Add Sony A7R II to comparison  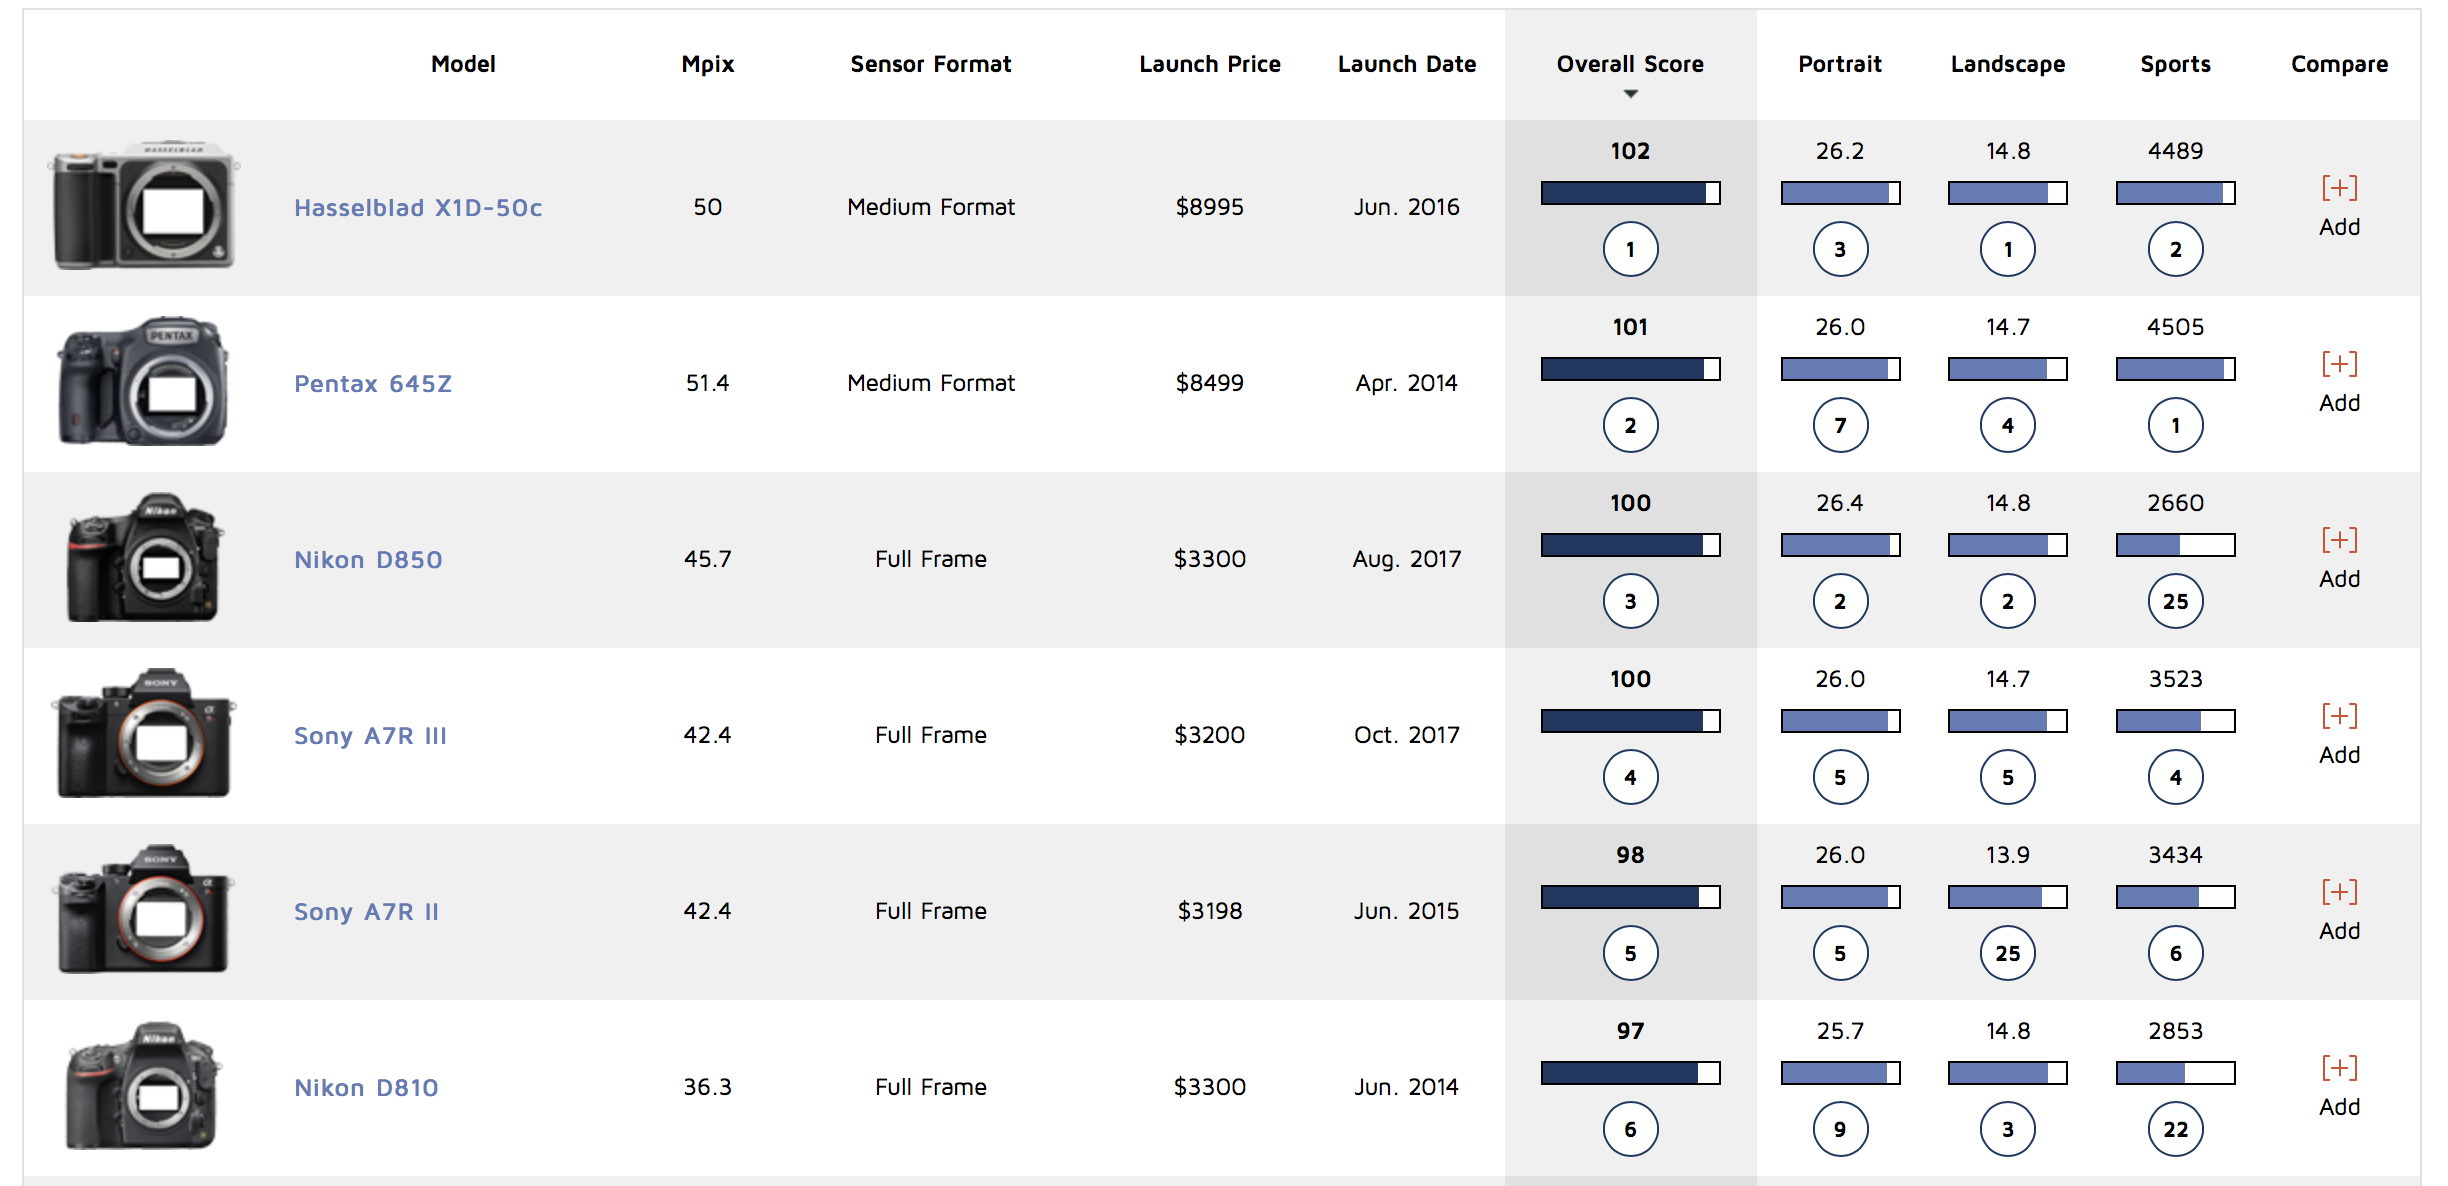click(x=2338, y=893)
